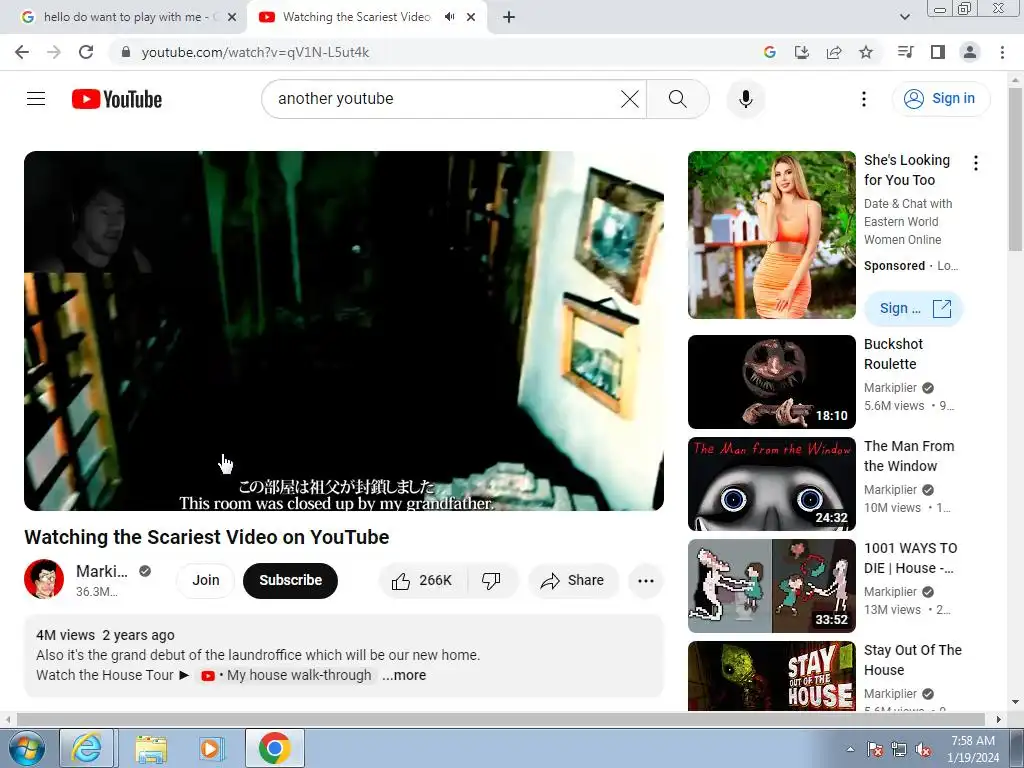This screenshot has height=768, width=1024.
Task: Click the share this page icon in toolbar
Action: pyautogui.click(x=834, y=52)
